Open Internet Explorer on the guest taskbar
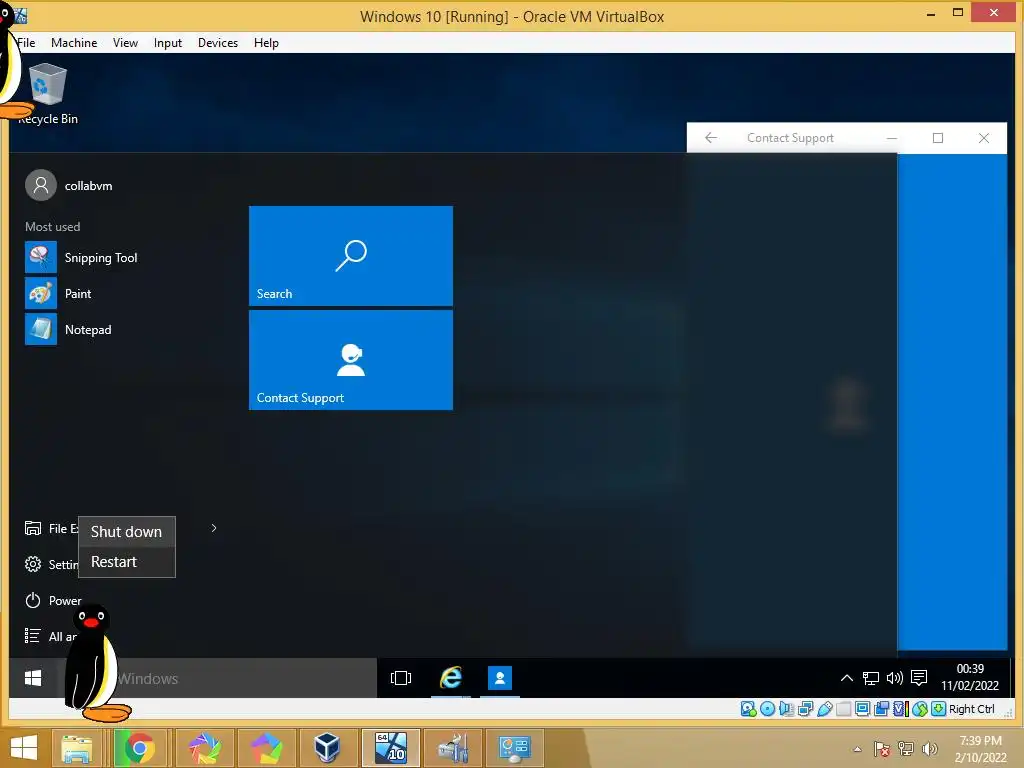This screenshot has width=1024, height=768. pyautogui.click(x=451, y=678)
